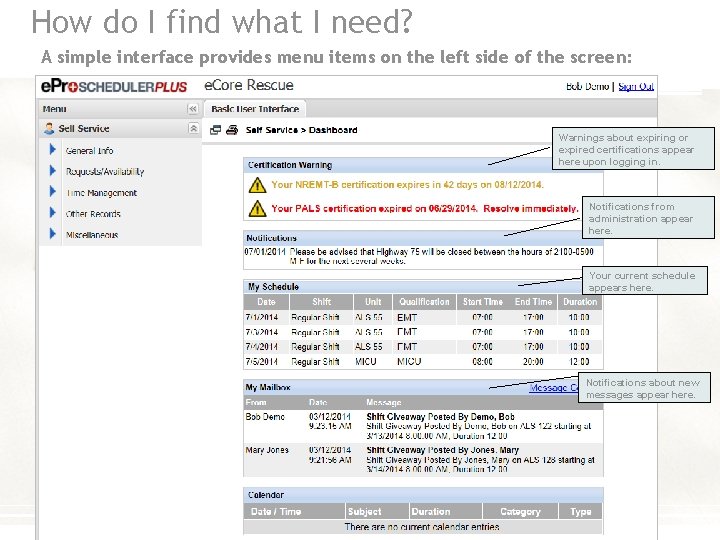Click the 7/1/2014 schedule date cell
The image size is (720, 540).
pos(261,317)
